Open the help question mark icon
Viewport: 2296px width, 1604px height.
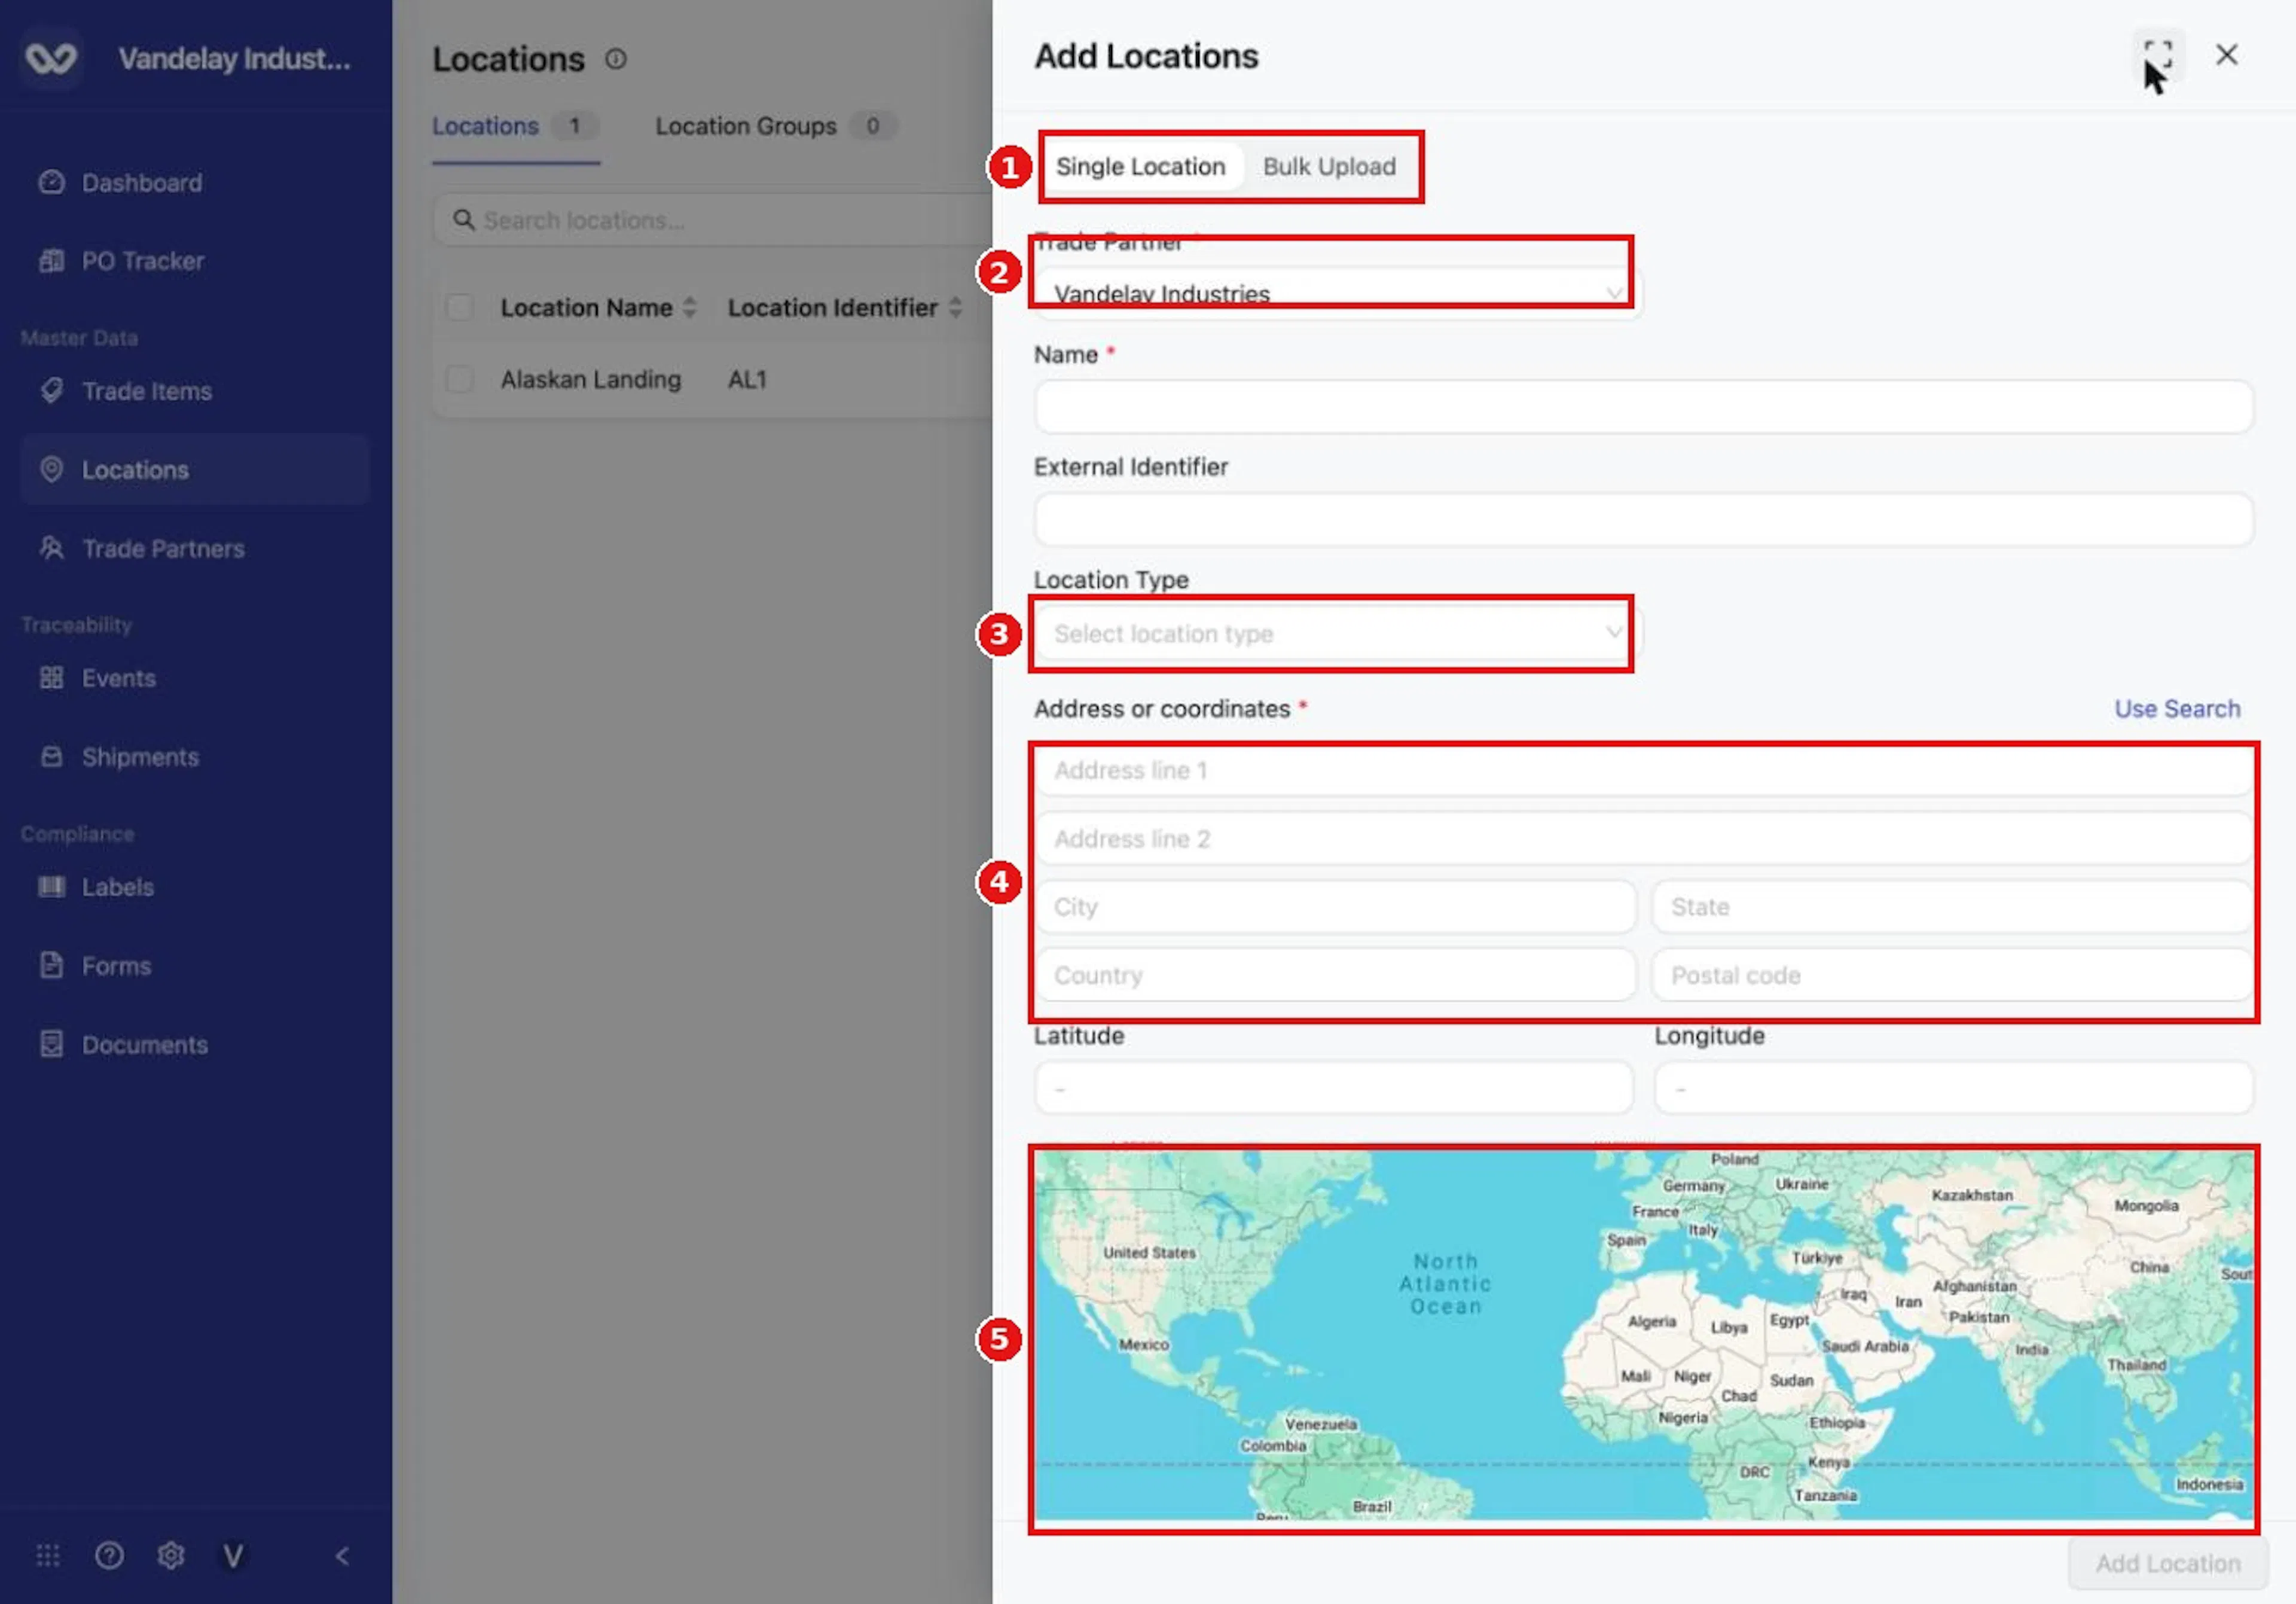click(109, 1556)
